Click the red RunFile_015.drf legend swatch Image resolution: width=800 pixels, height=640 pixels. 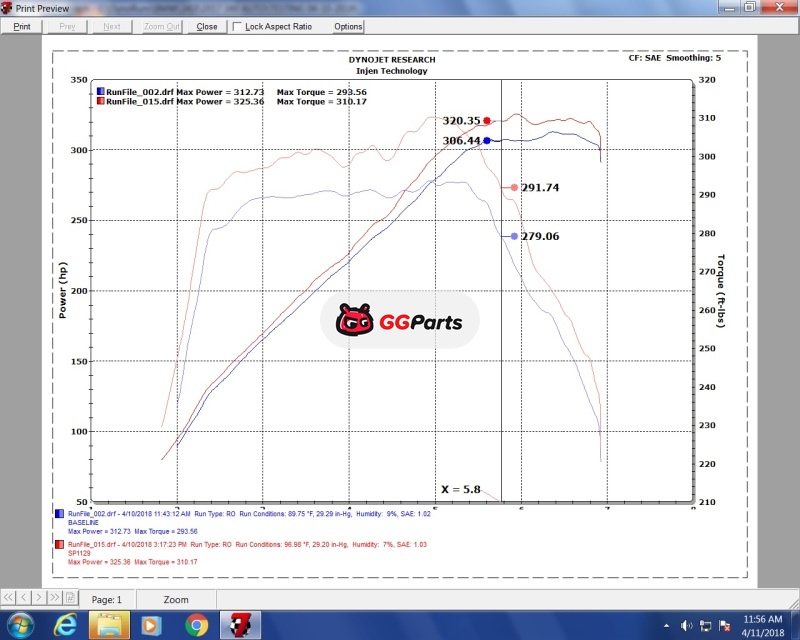point(100,101)
